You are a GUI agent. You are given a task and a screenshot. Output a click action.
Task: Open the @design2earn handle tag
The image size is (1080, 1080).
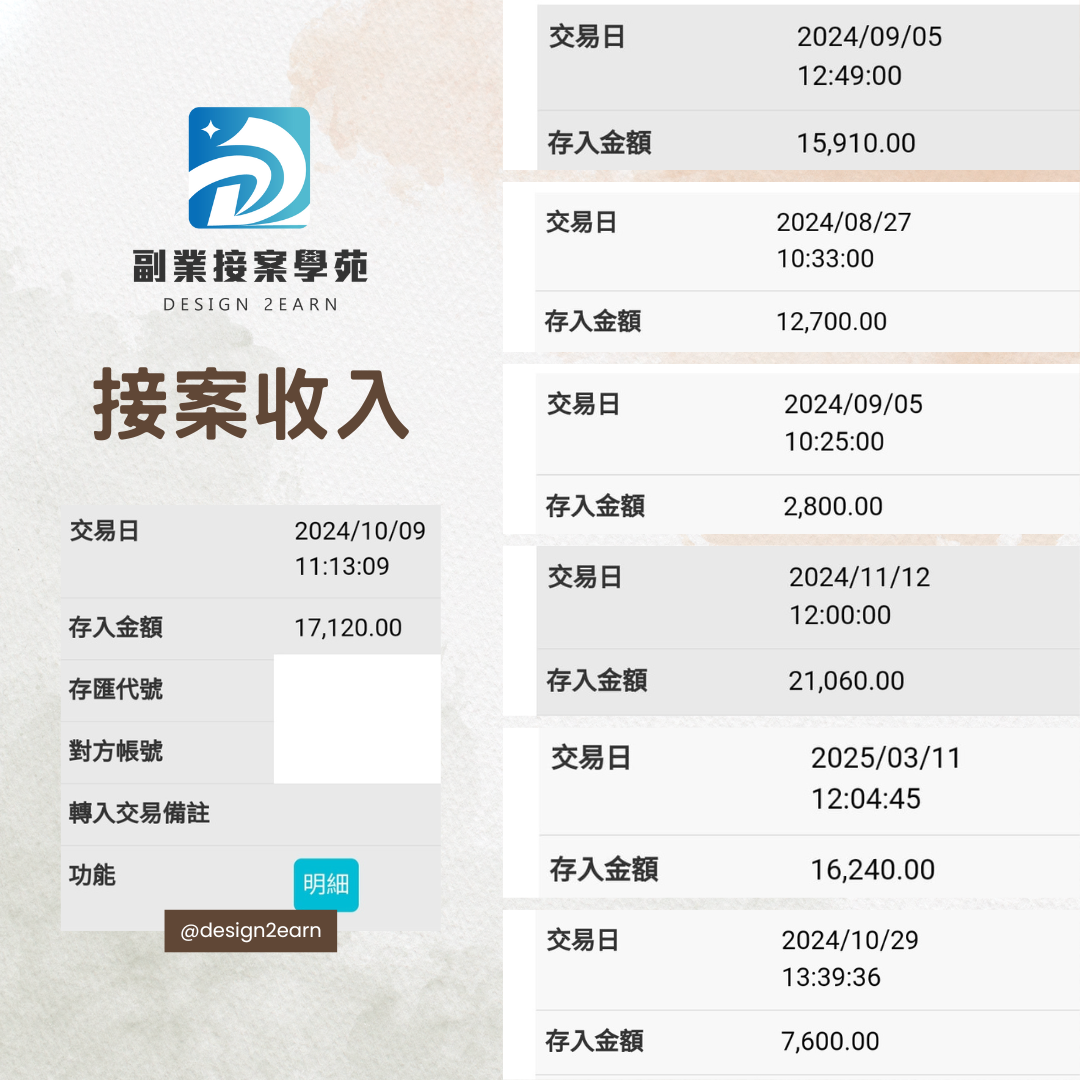point(250,931)
